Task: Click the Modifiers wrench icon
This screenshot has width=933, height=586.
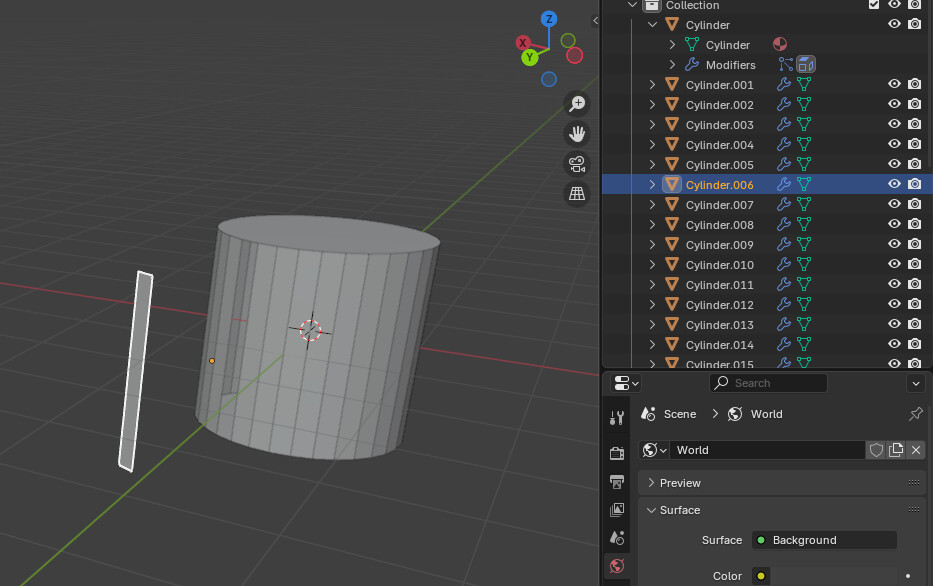Action: [692, 64]
